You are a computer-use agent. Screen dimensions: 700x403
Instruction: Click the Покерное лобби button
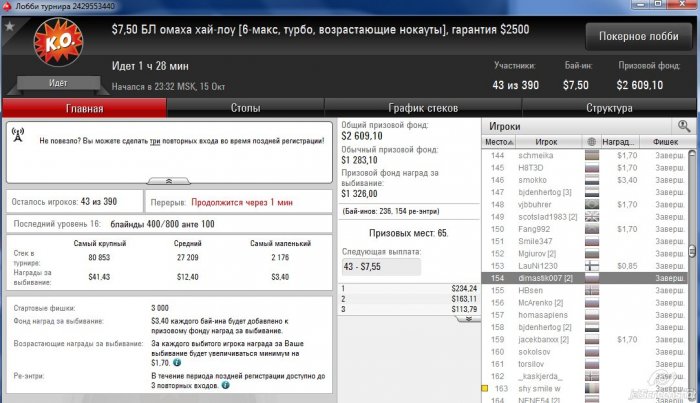point(638,36)
